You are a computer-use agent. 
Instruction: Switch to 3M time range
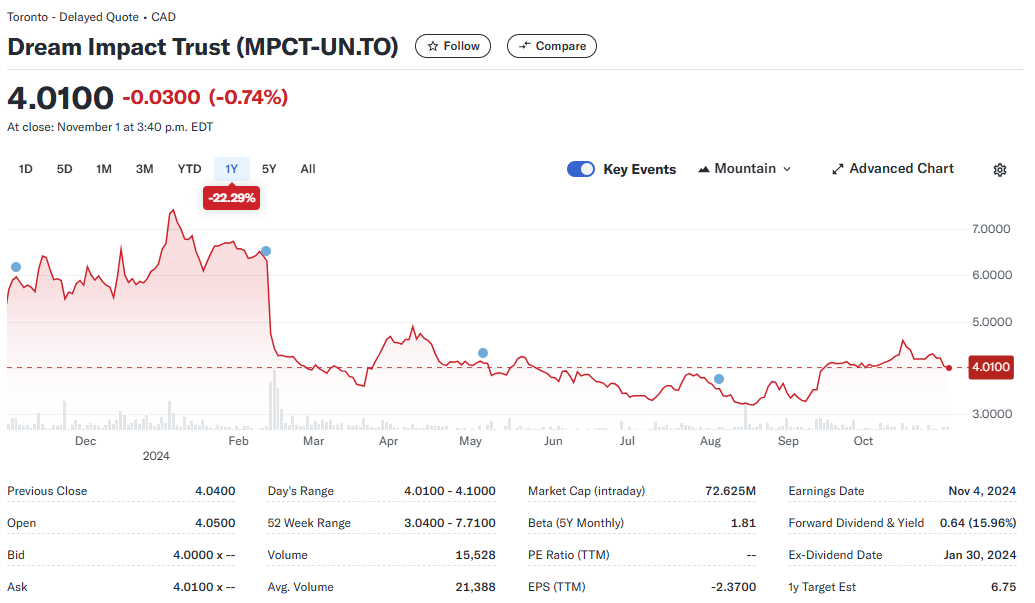coord(145,169)
